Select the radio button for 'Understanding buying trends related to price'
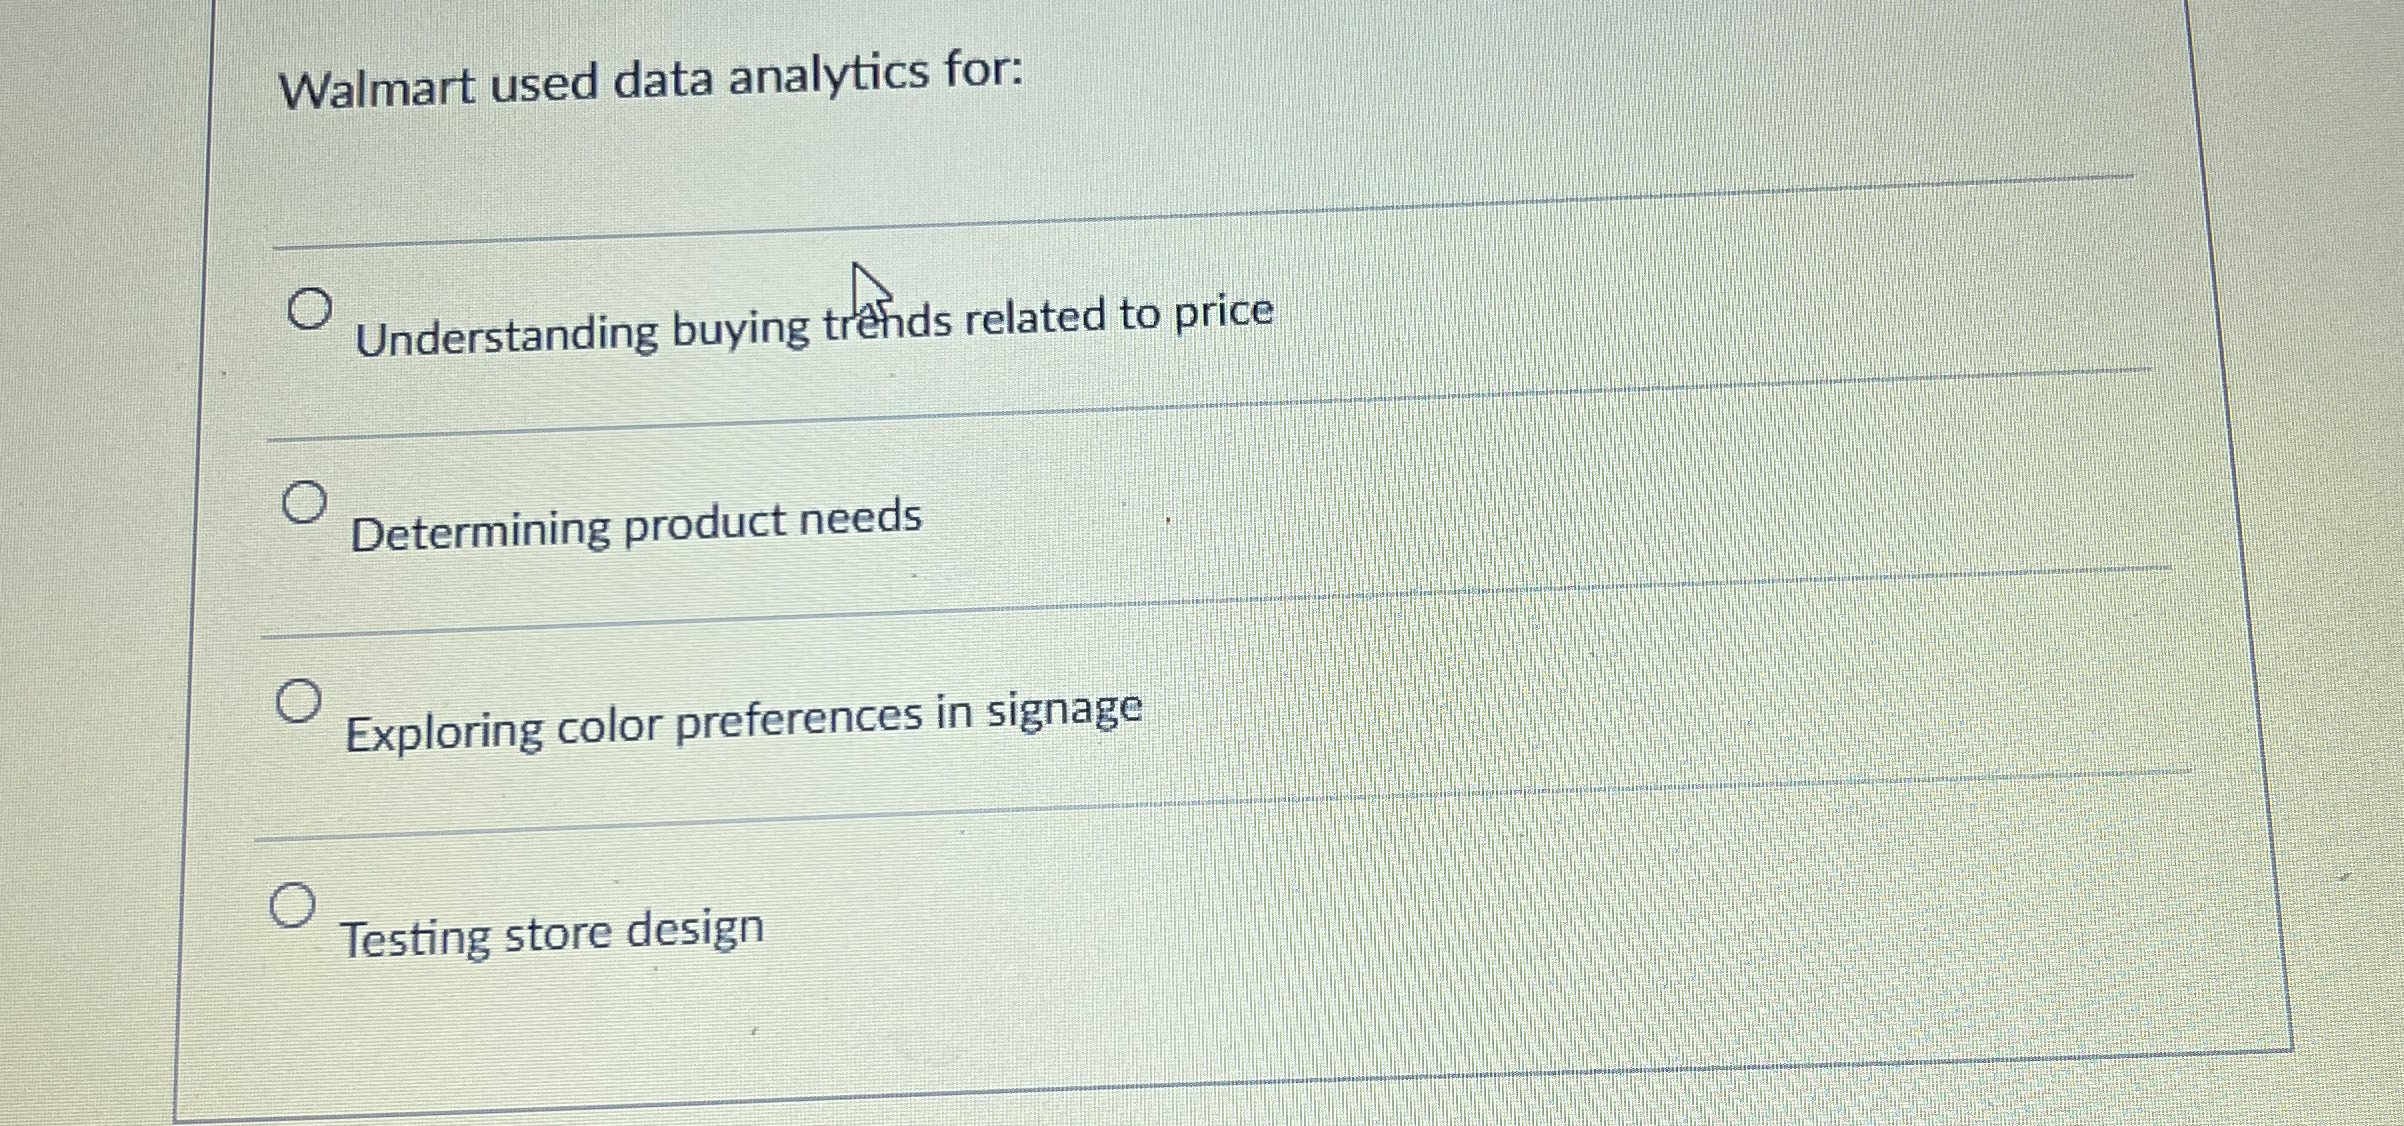This screenshot has height=1126, width=2404. point(310,305)
